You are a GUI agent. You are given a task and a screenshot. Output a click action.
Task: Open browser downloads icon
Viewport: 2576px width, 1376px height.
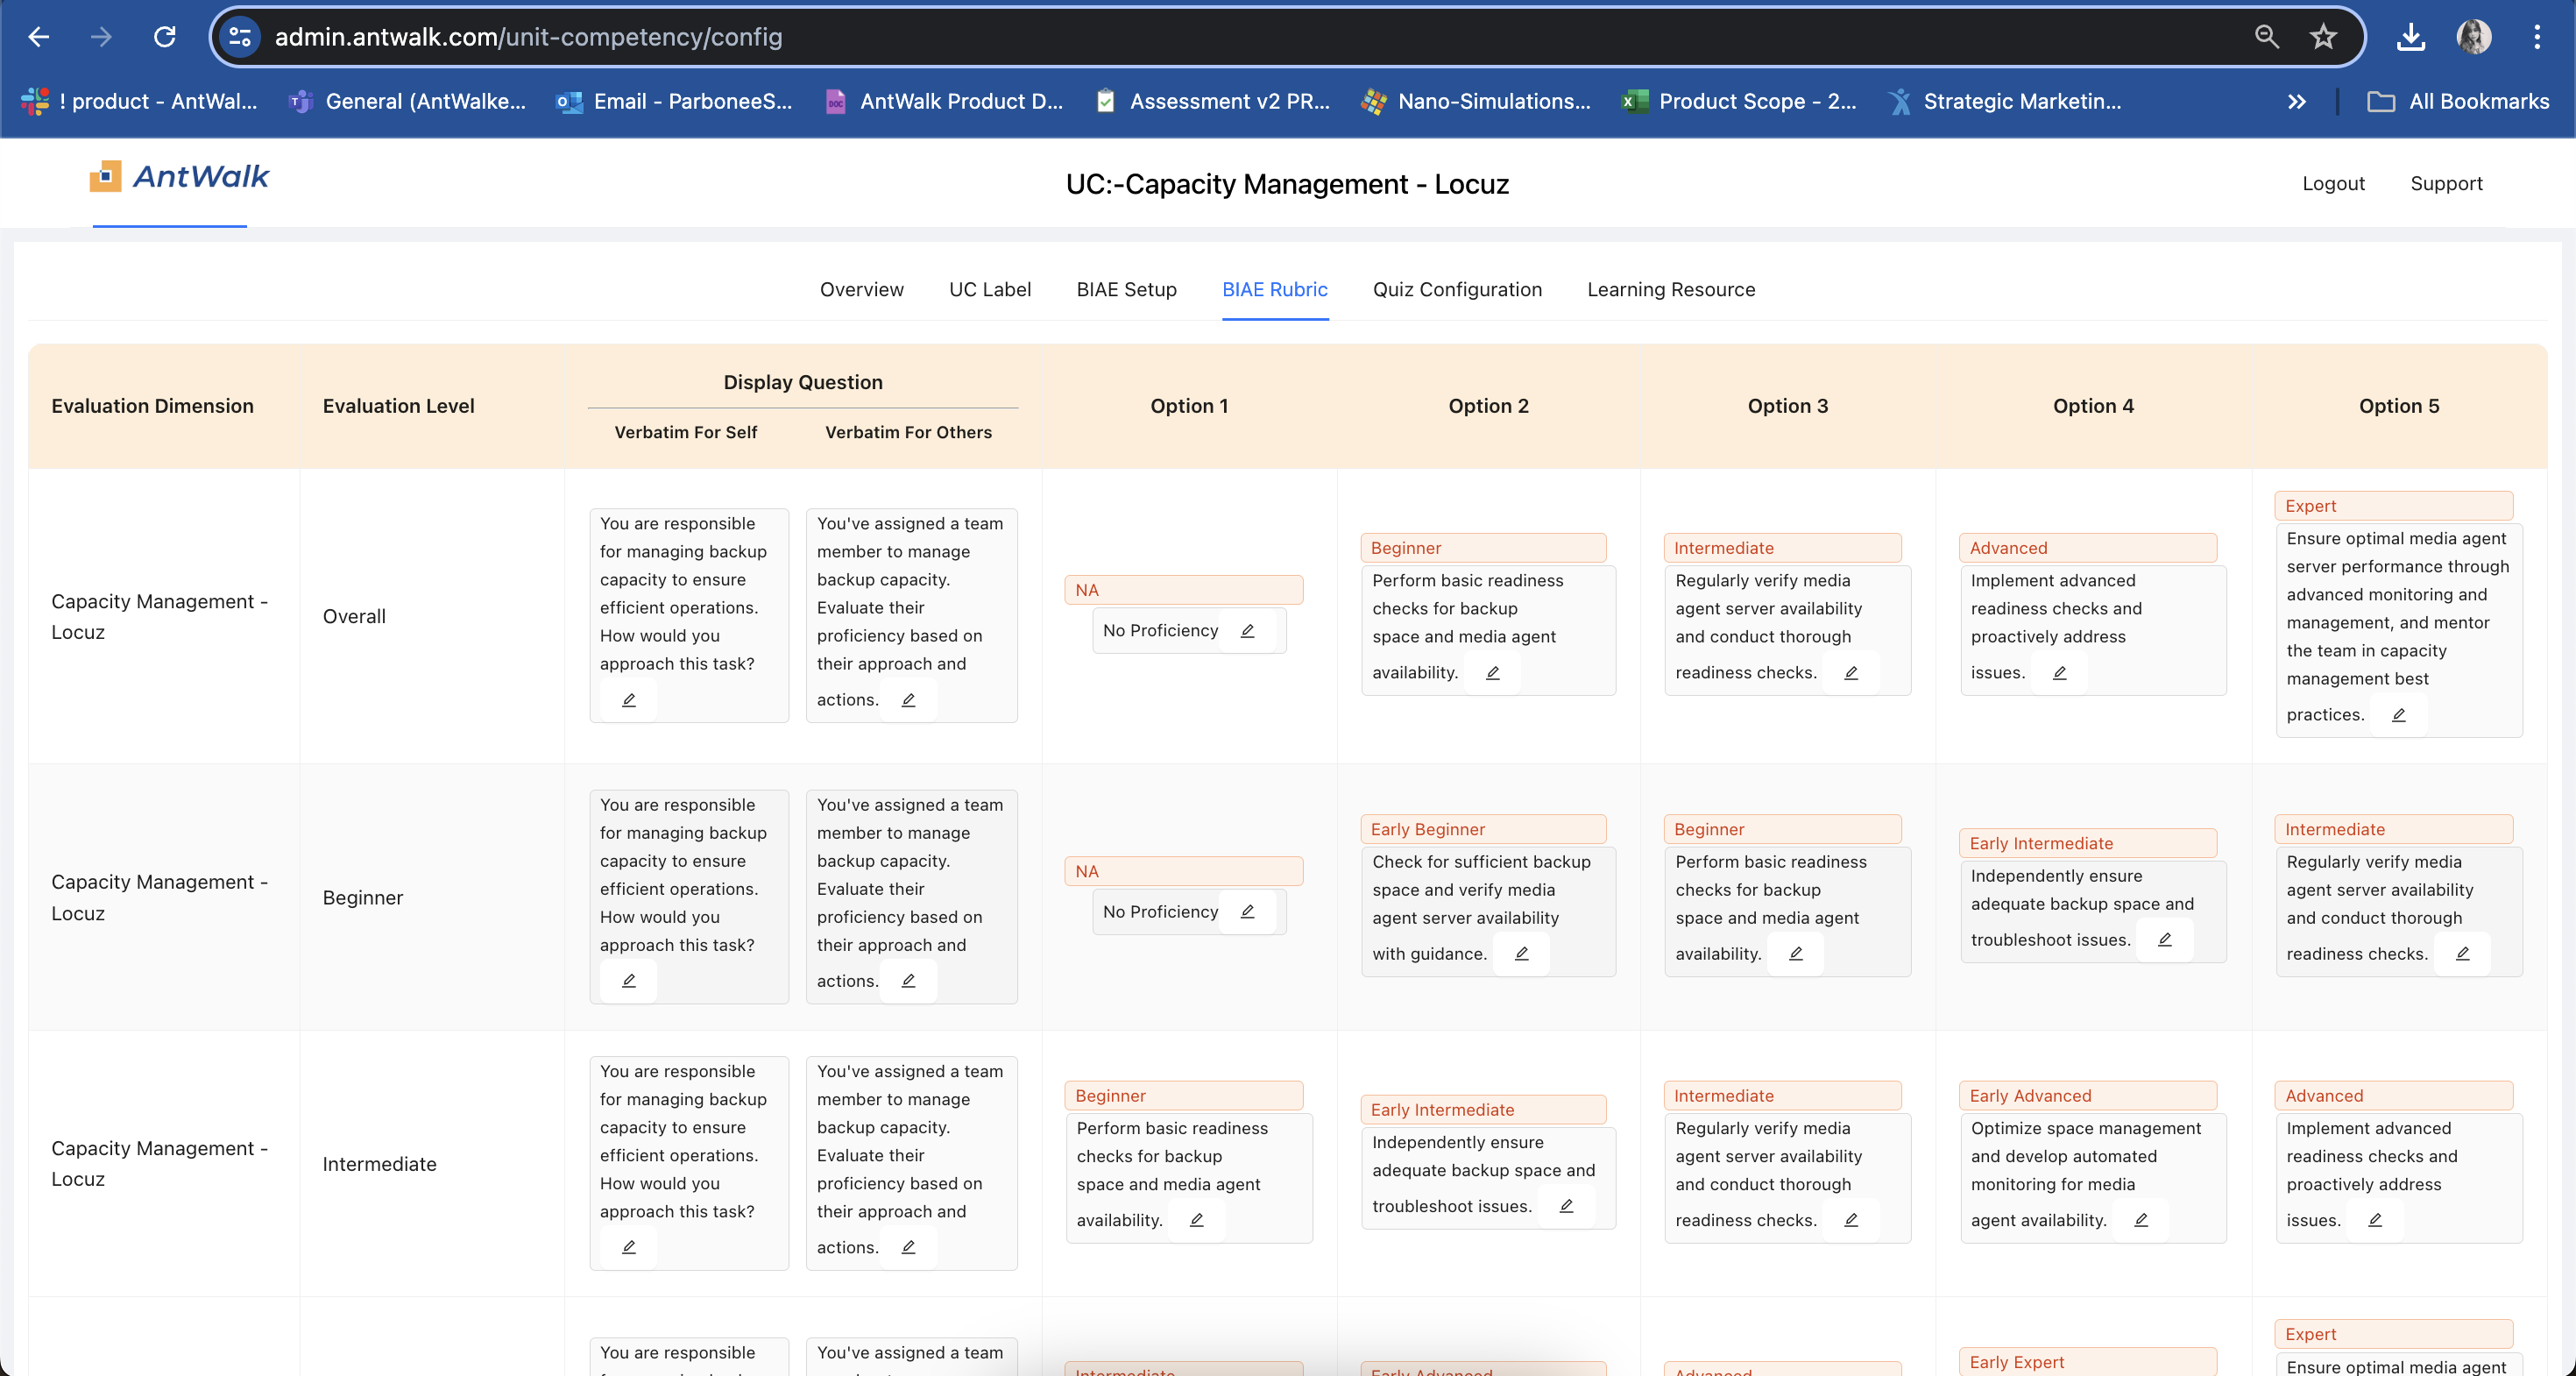click(x=2410, y=37)
